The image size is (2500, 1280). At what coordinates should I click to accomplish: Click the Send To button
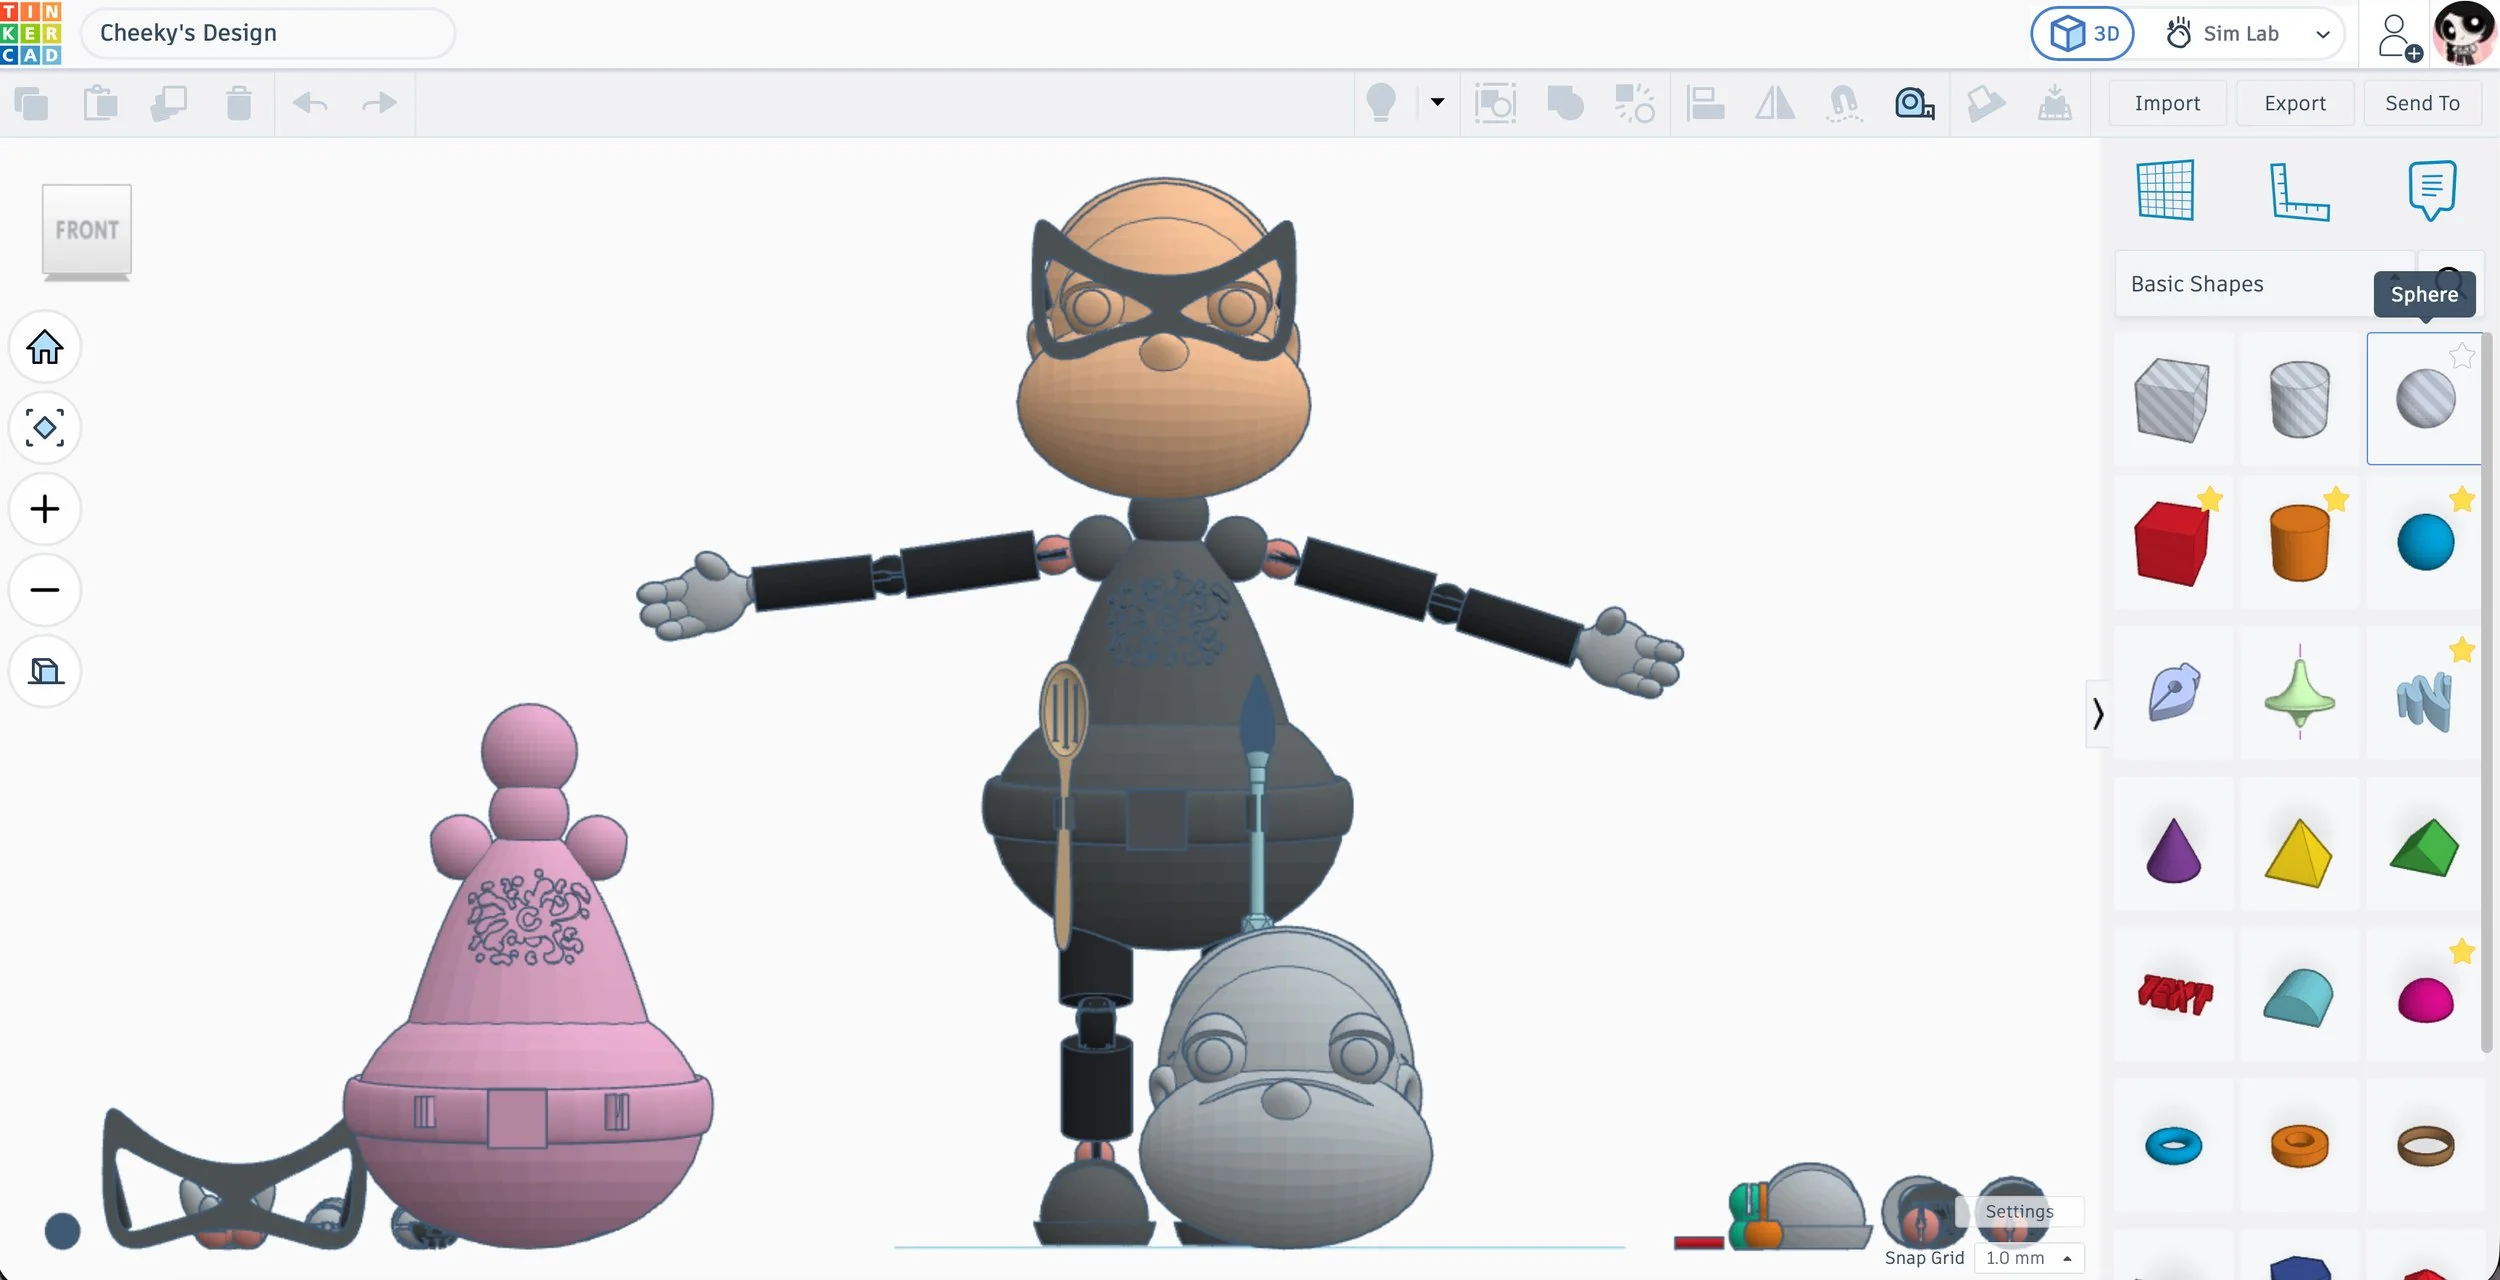(2422, 103)
